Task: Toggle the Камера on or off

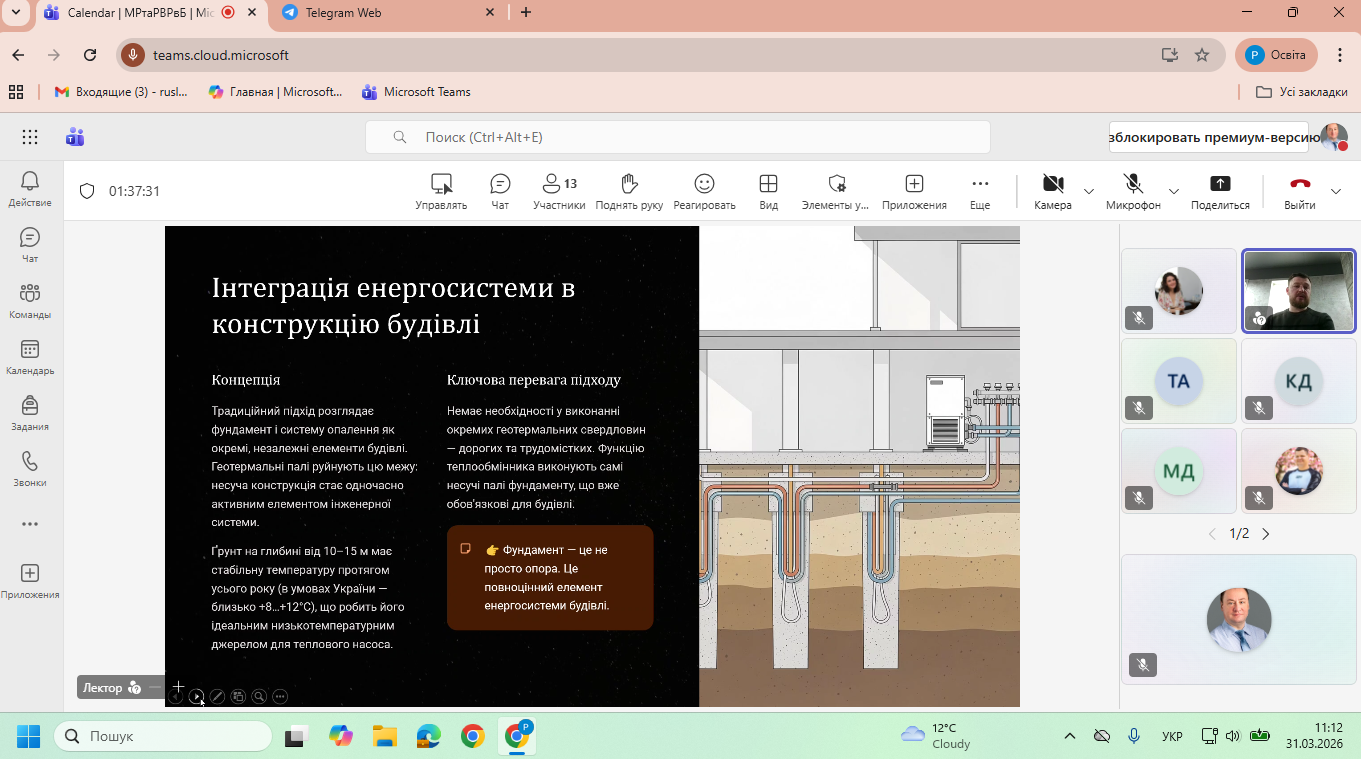Action: [1052, 191]
